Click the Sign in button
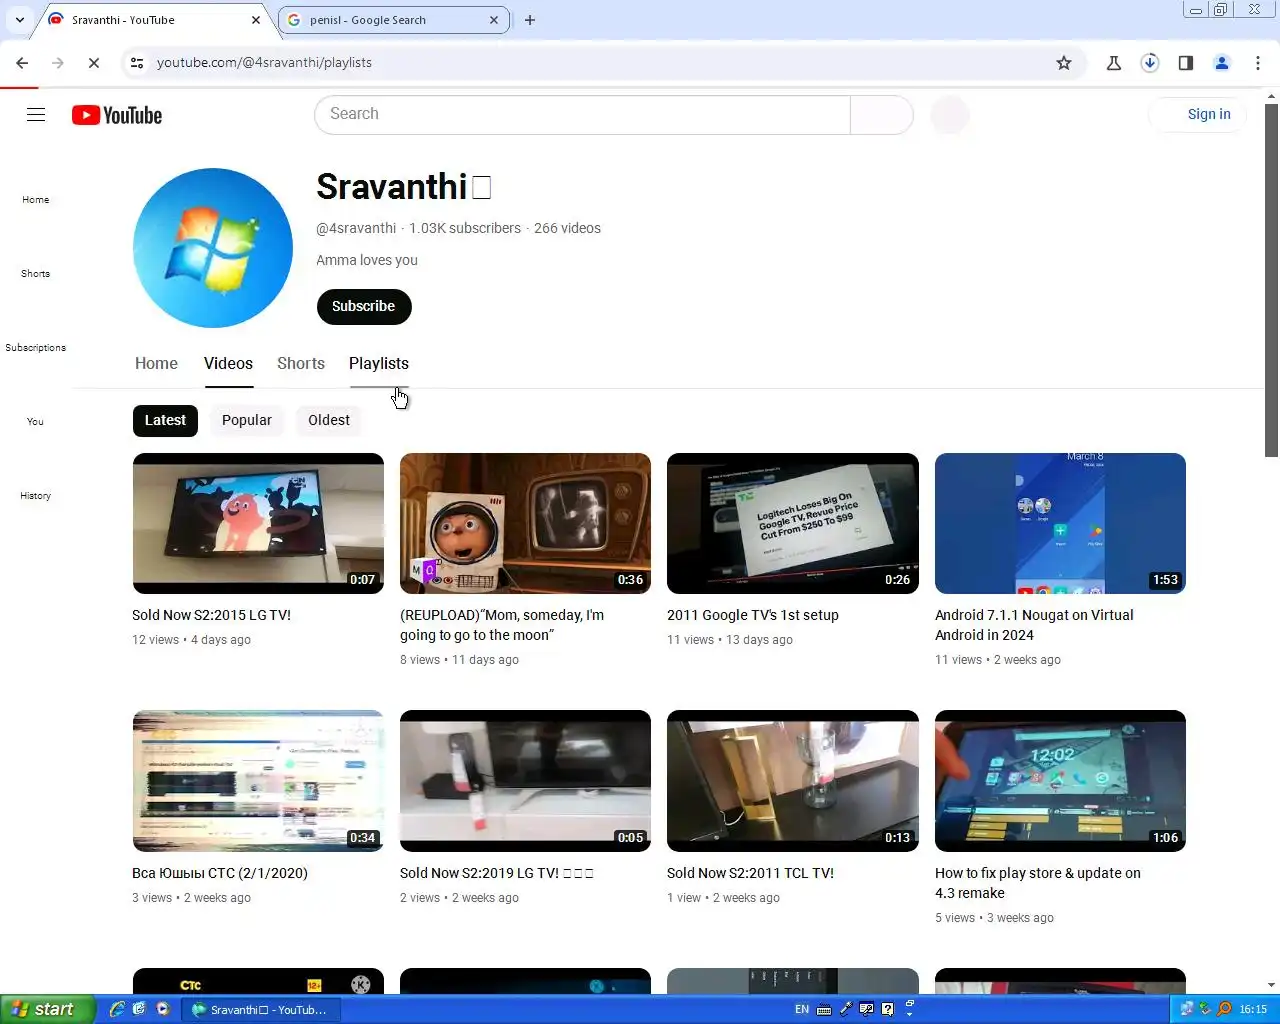The height and width of the screenshot is (1024, 1280). [x=1198, y=114]
